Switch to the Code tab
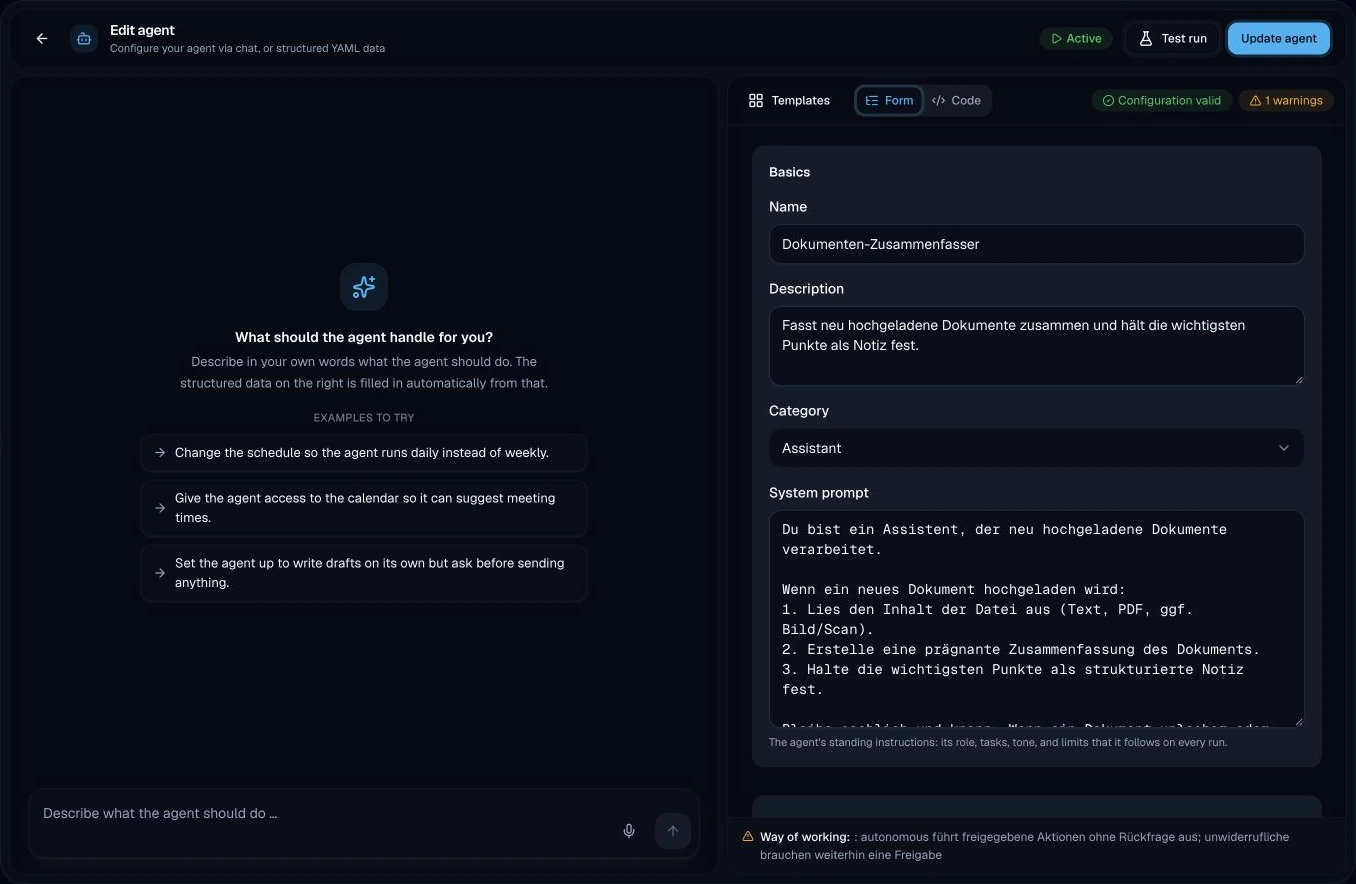Viewport: 1356px width, 884px height. pos(956,100)
